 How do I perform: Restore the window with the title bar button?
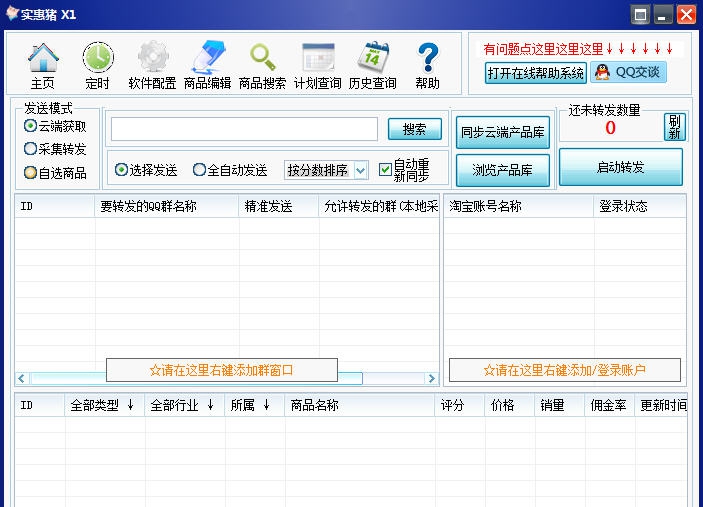[640, 15]
